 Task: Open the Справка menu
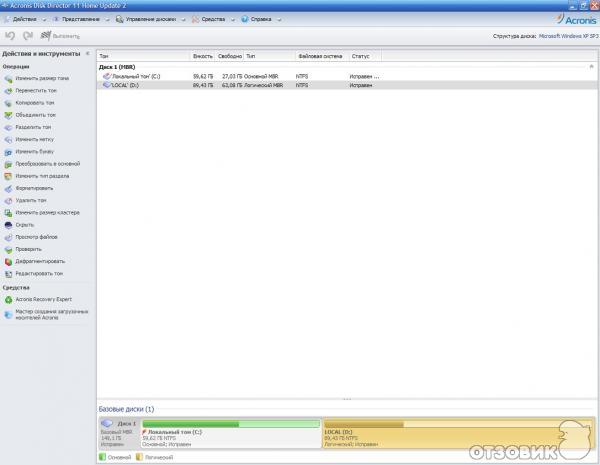[261, 19]
